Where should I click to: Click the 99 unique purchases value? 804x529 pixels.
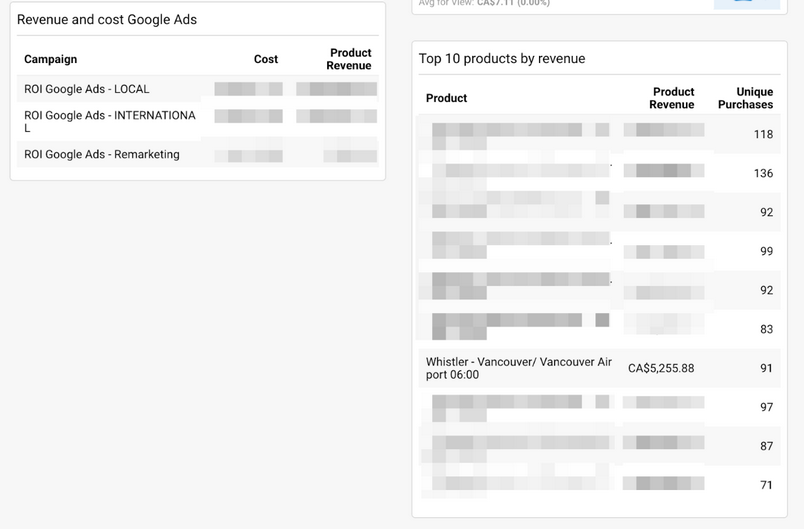tap(766, 251)
